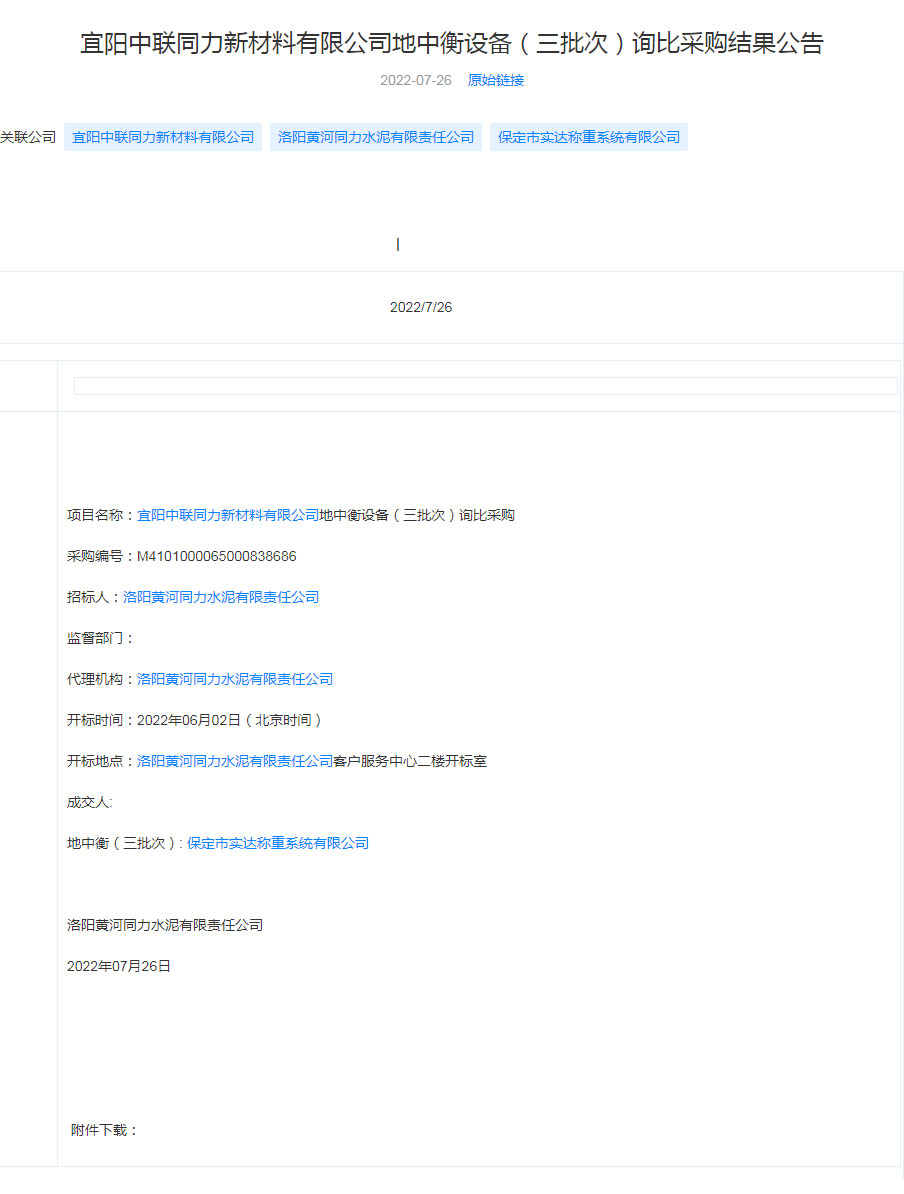Click the 附件下载 label
904x1194 pixels.
pos(105,1130)
